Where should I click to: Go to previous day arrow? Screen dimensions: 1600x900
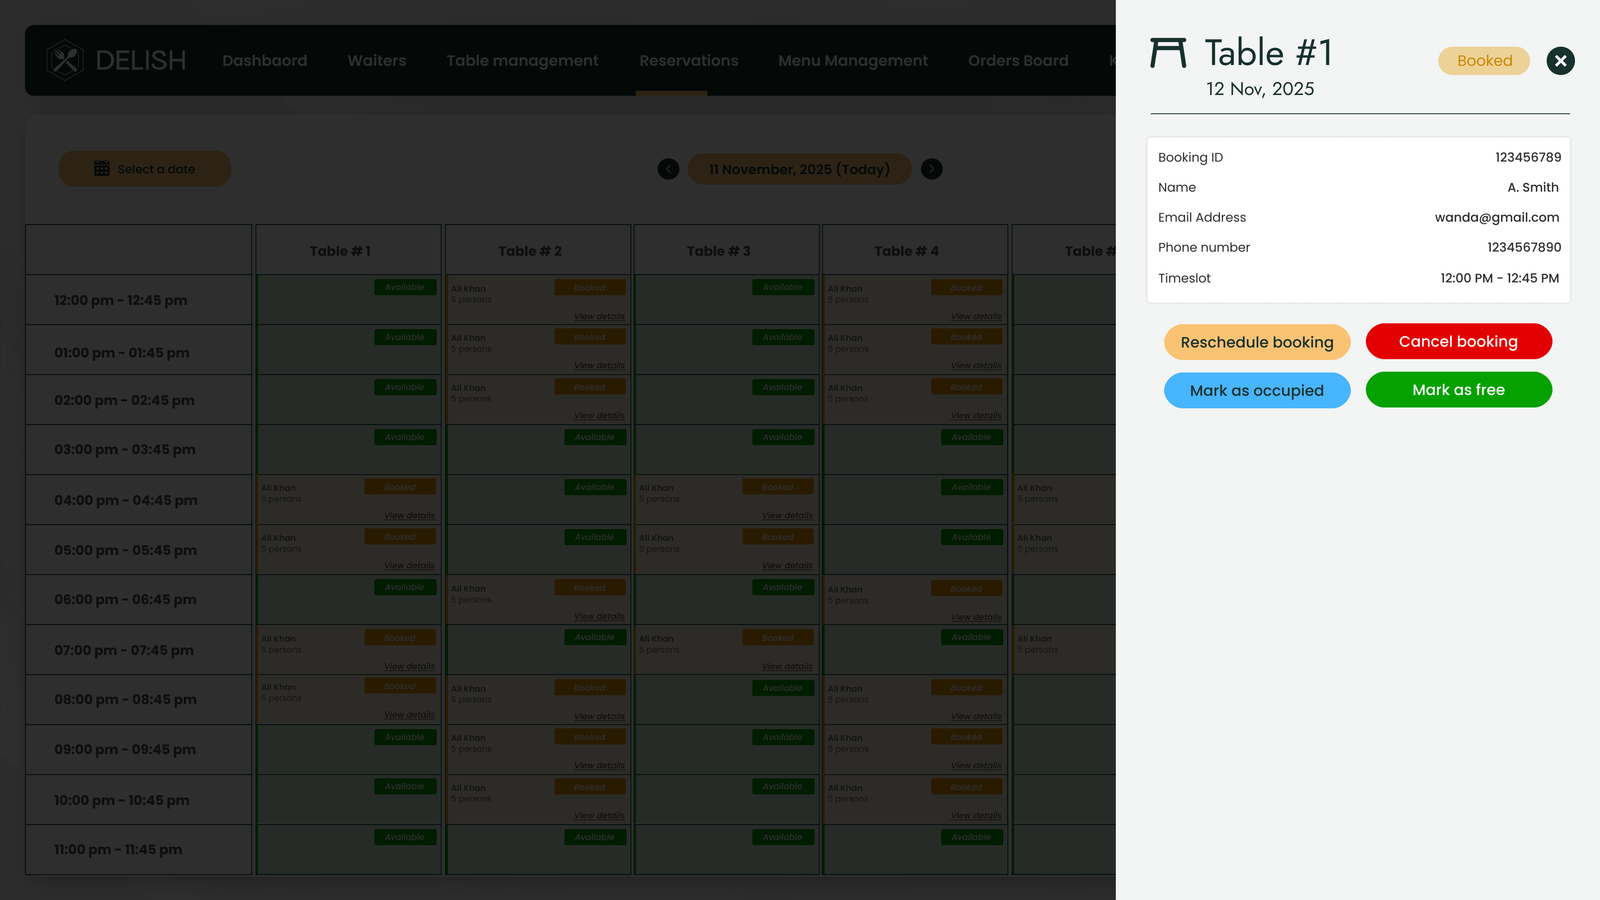point(669,169)
